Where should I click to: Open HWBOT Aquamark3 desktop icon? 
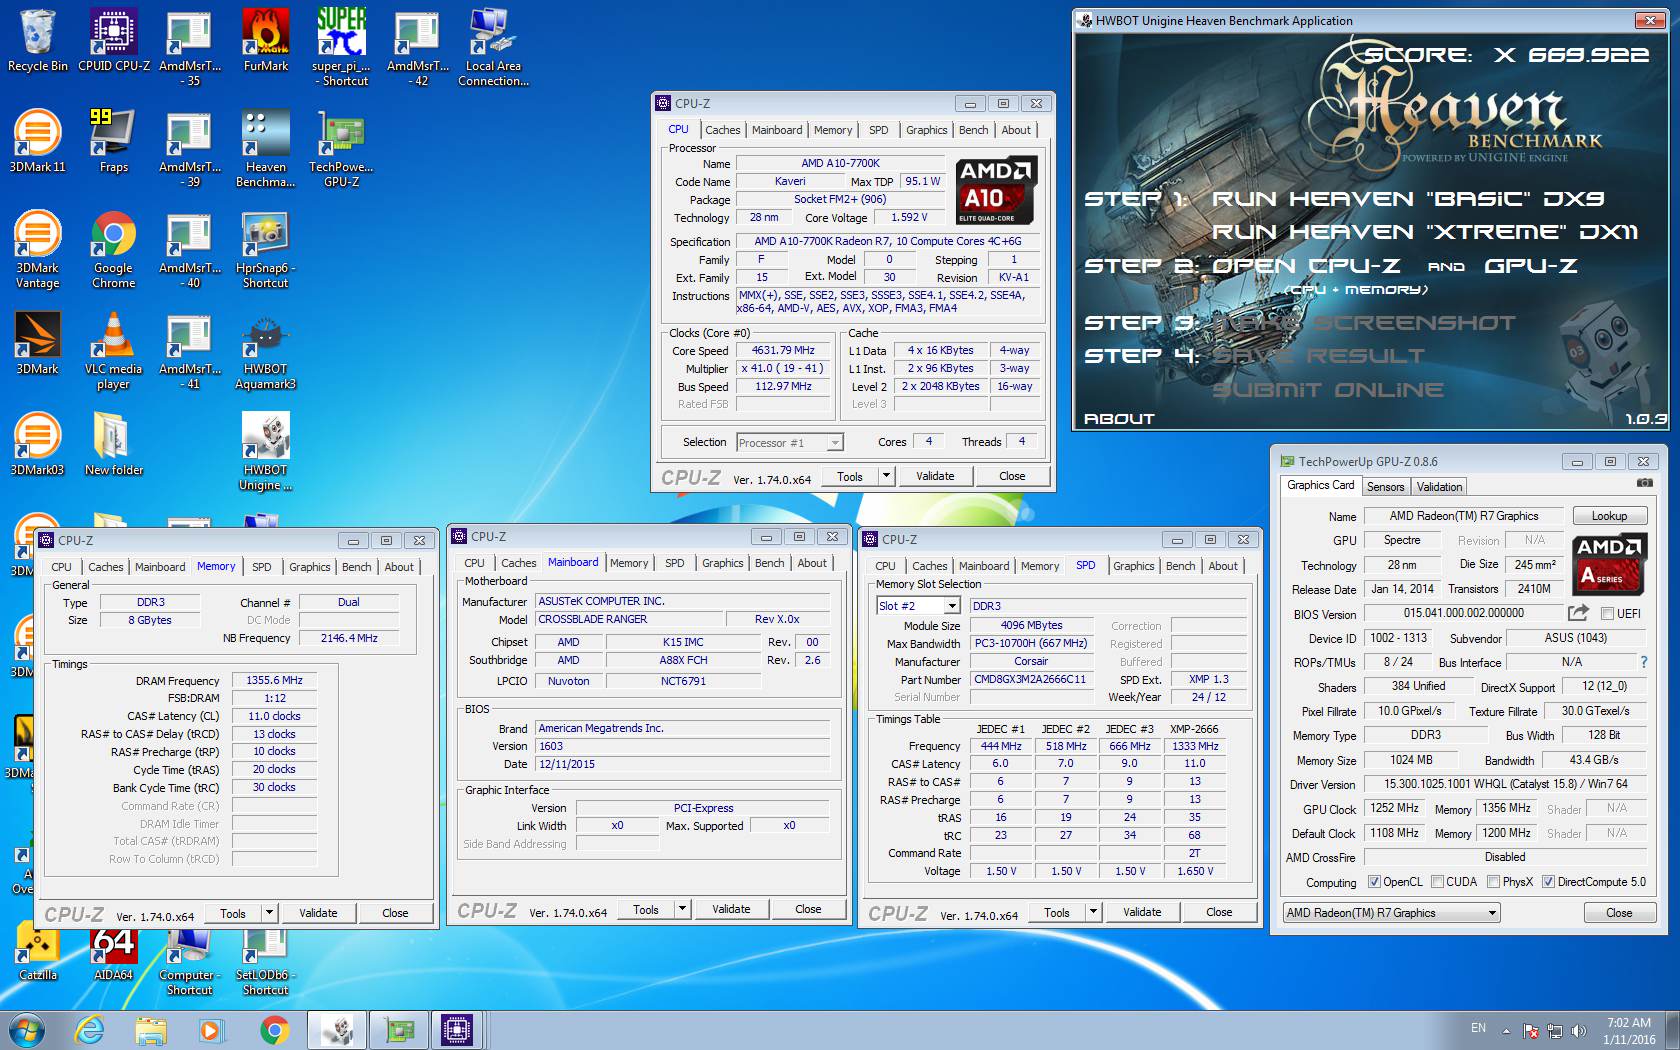coord(266,350)
